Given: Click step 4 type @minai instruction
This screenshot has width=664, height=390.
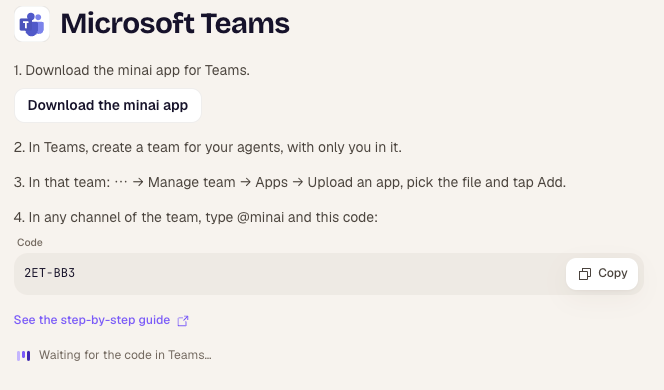Looking at the screenshot, I should [x=196, y=218].
